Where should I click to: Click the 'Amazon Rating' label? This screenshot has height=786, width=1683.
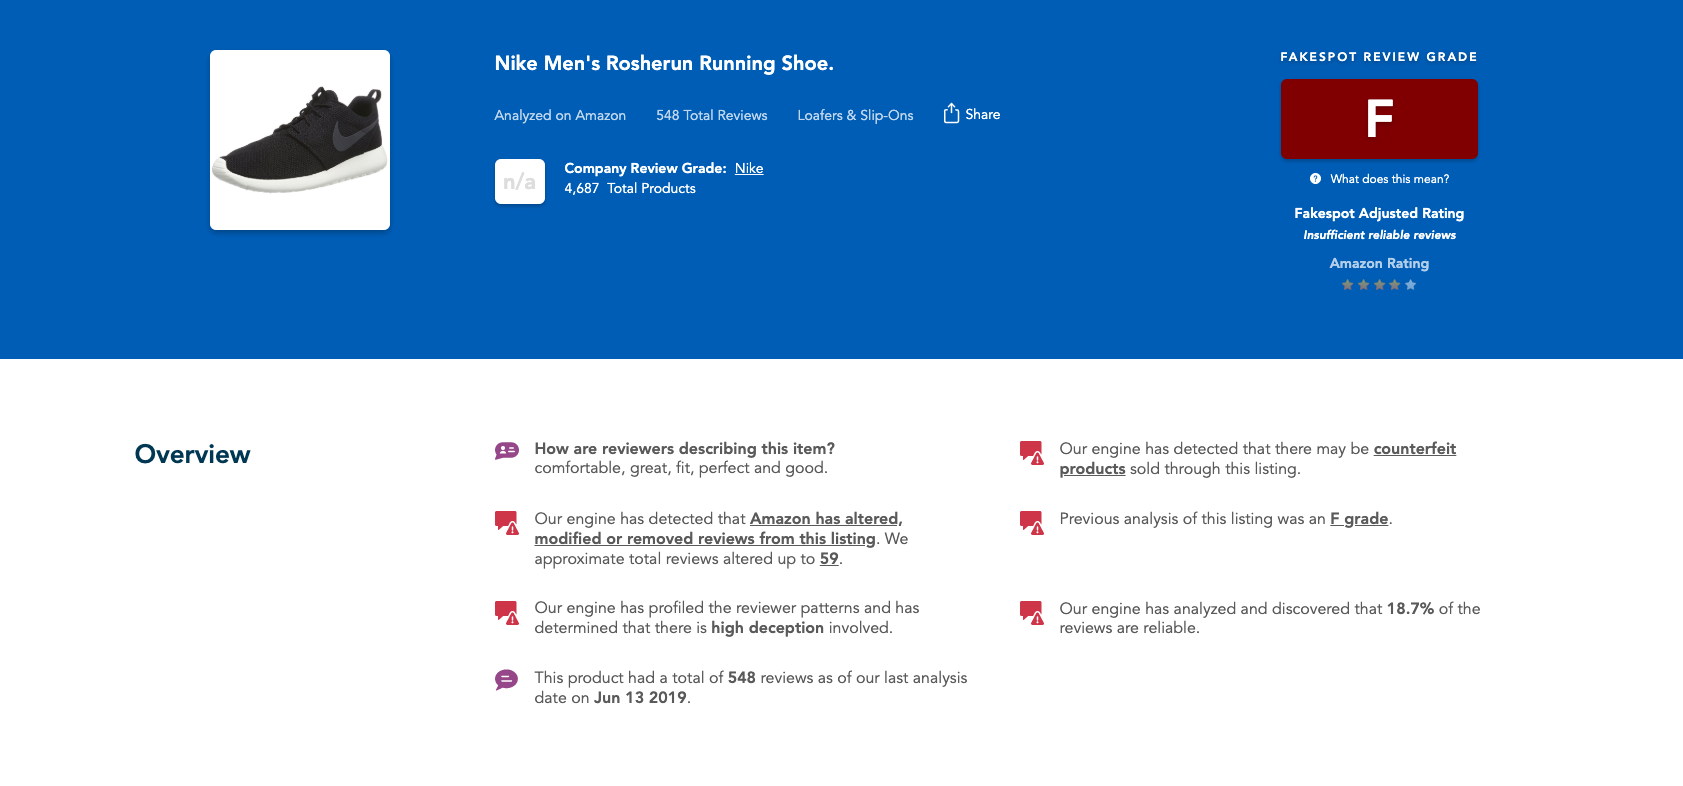(1379, 263)
